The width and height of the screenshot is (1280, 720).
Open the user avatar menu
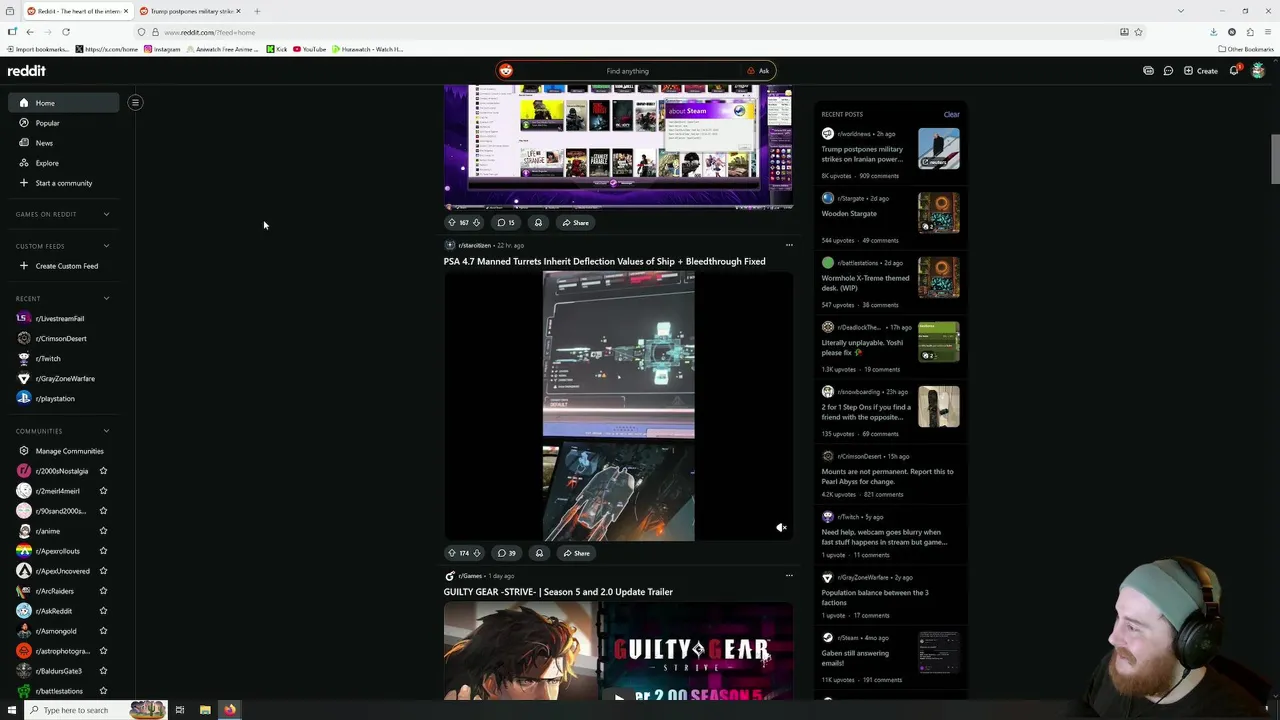[1258, 71]
